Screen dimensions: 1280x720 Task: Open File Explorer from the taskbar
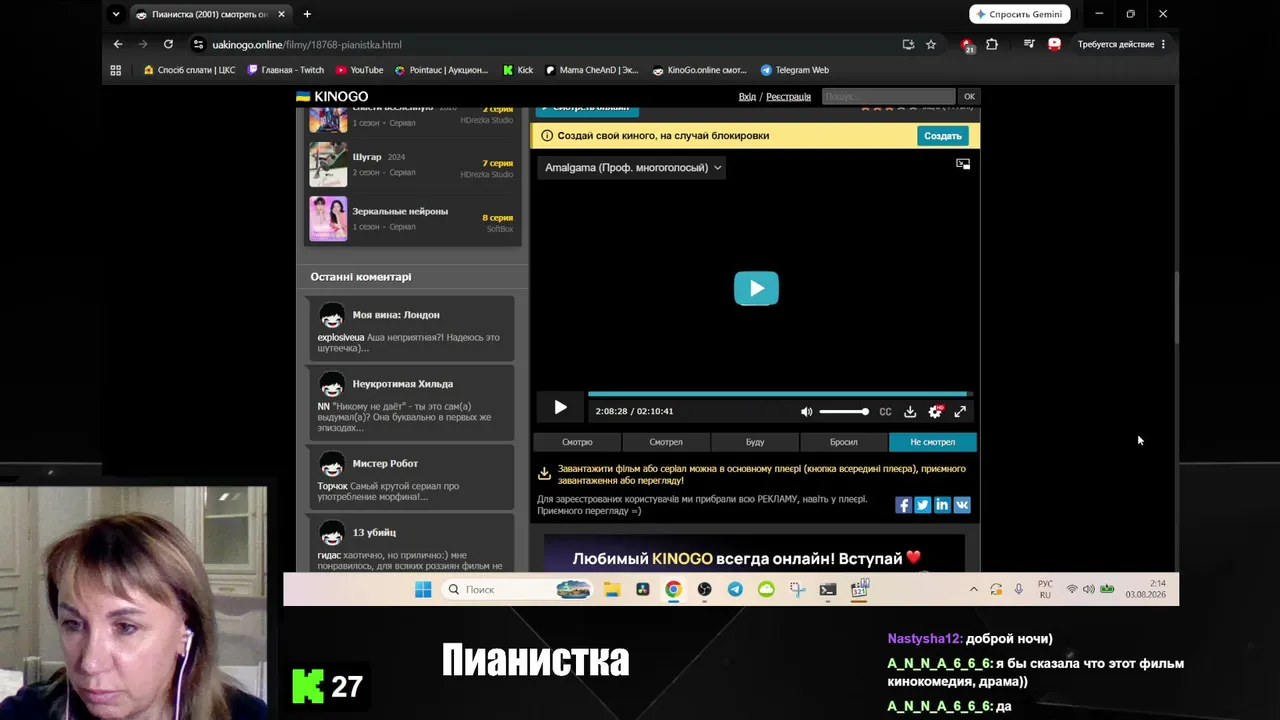point(611,590)
